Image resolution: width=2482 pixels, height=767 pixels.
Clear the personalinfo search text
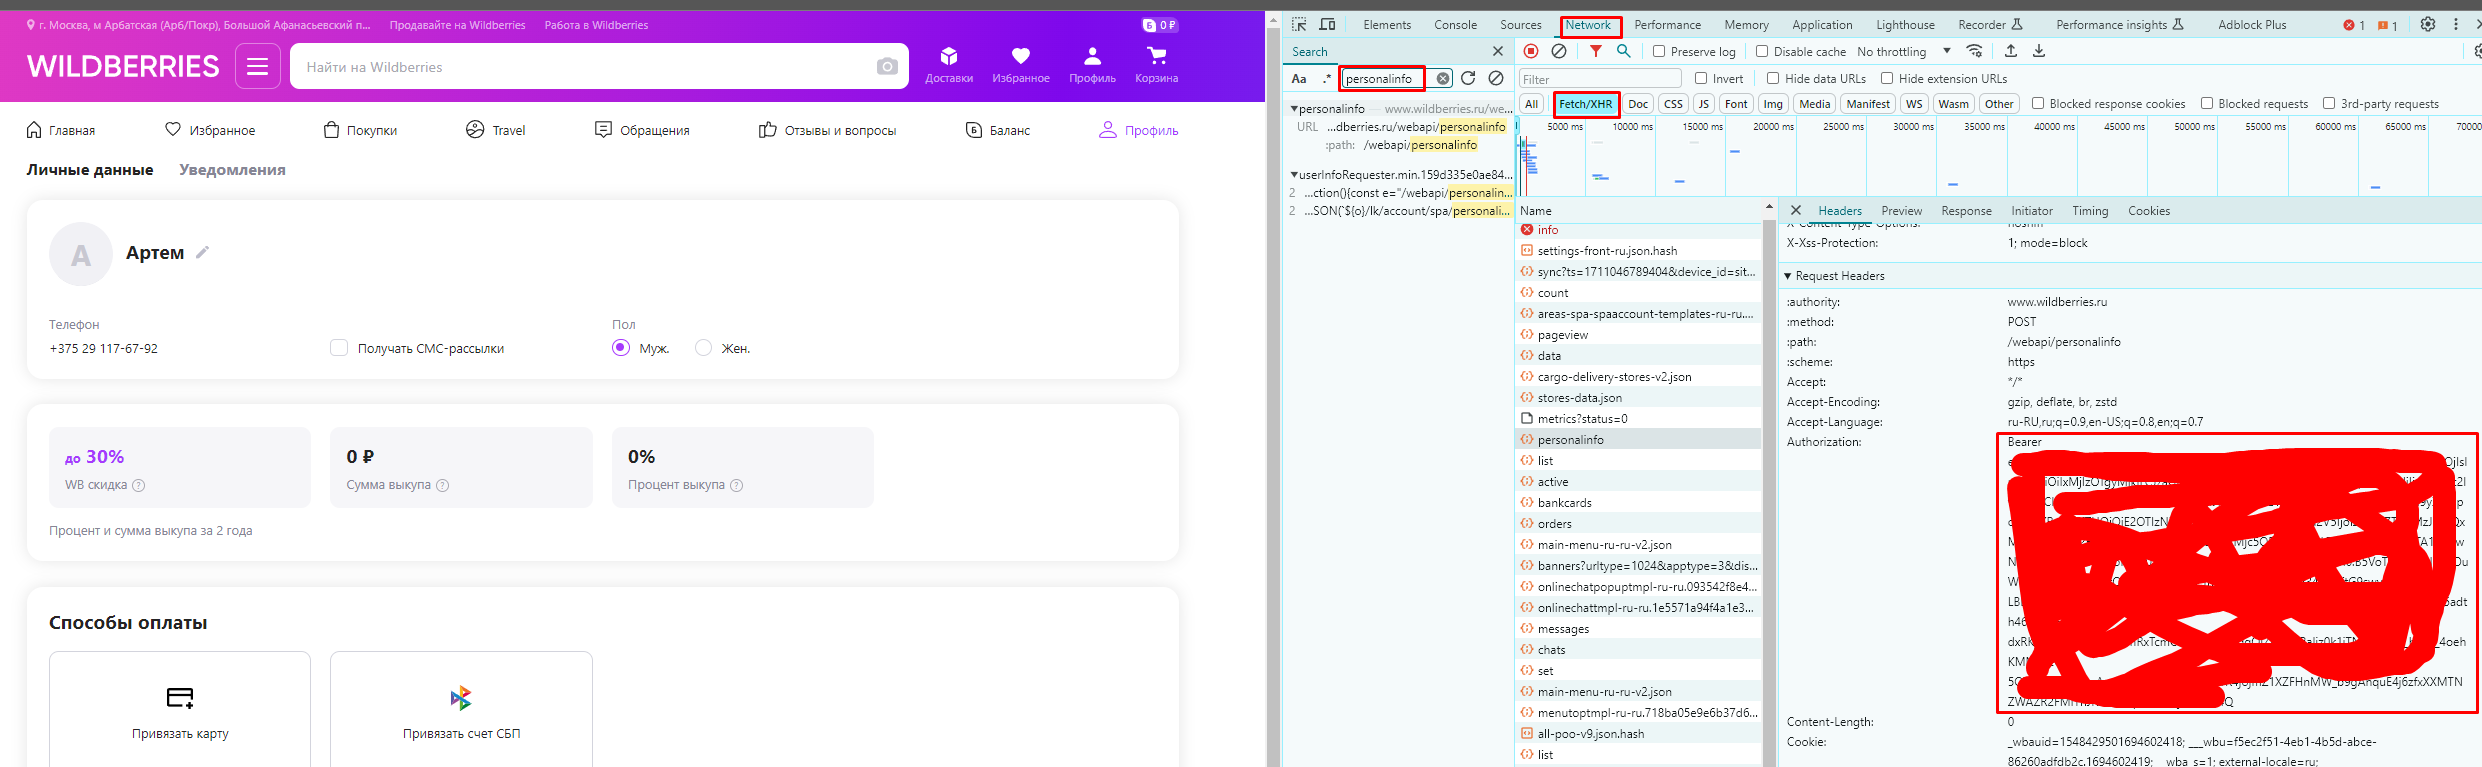point(1443,78)
